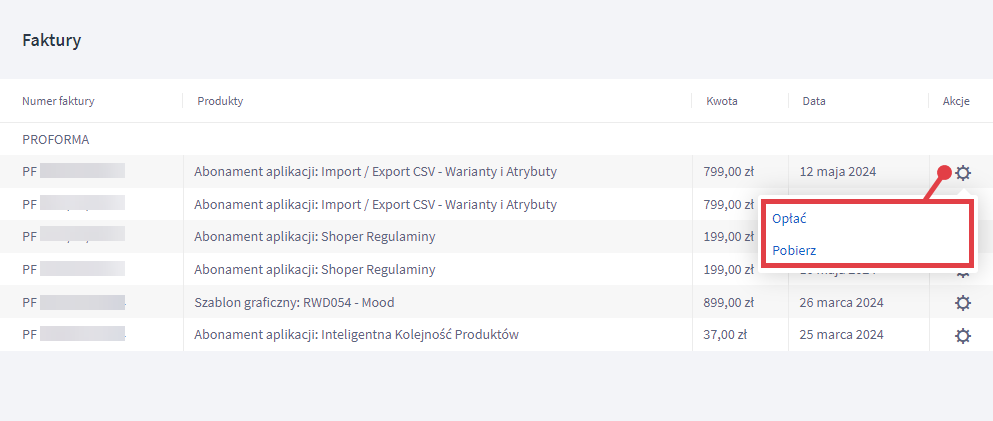Click the Akcje column header

(x=956, y=101)
